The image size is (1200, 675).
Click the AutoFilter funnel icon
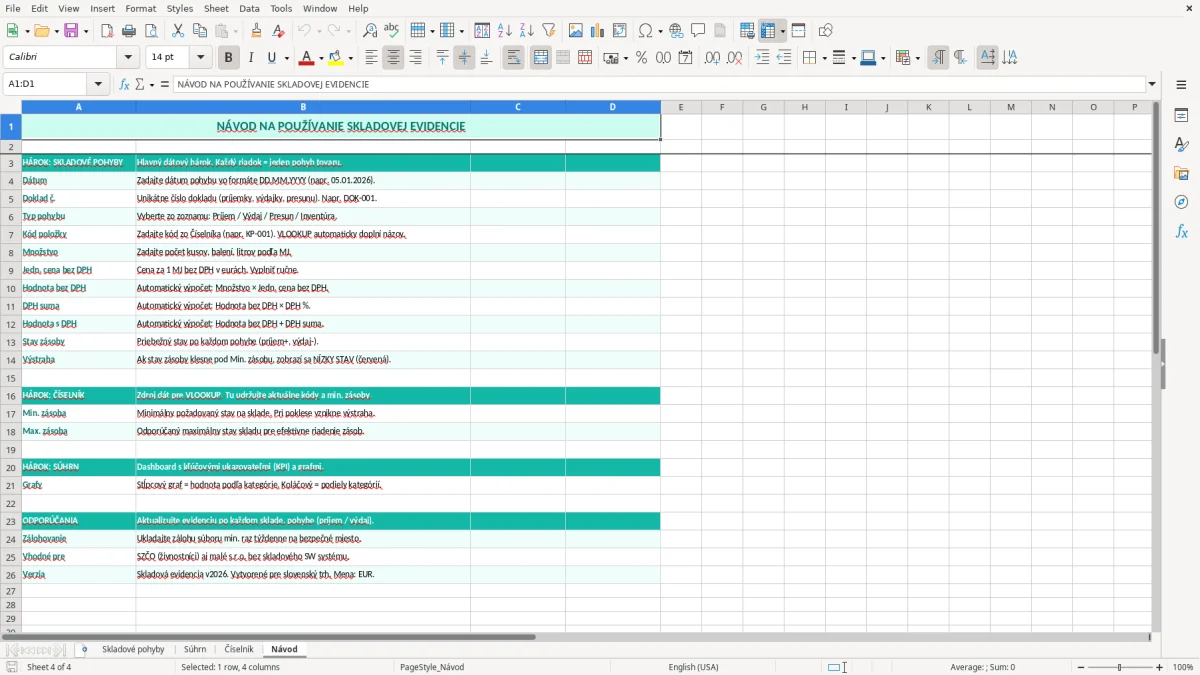coord(549,31)
